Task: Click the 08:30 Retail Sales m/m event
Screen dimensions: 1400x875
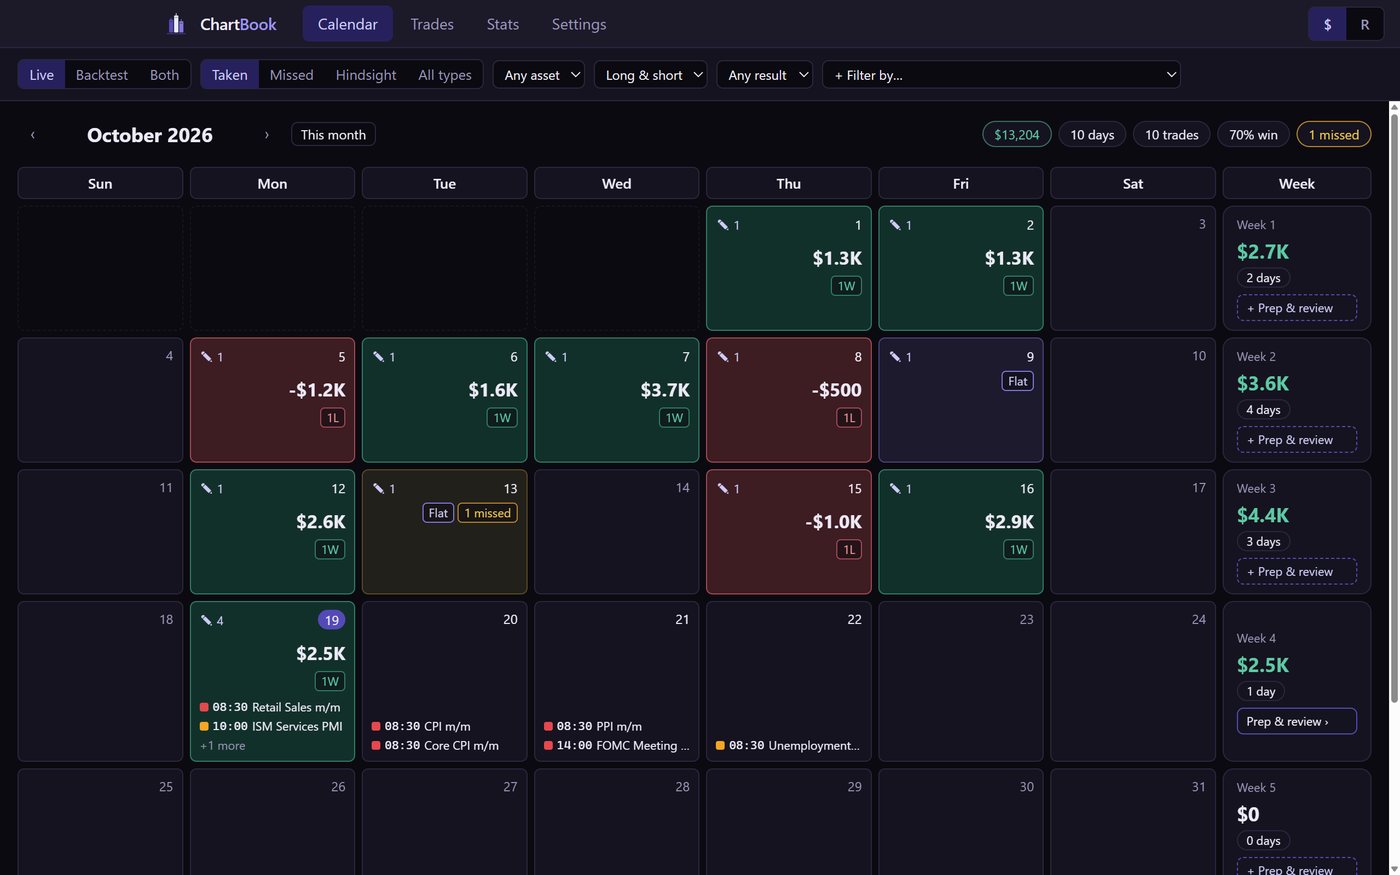Action: point(270,707)
